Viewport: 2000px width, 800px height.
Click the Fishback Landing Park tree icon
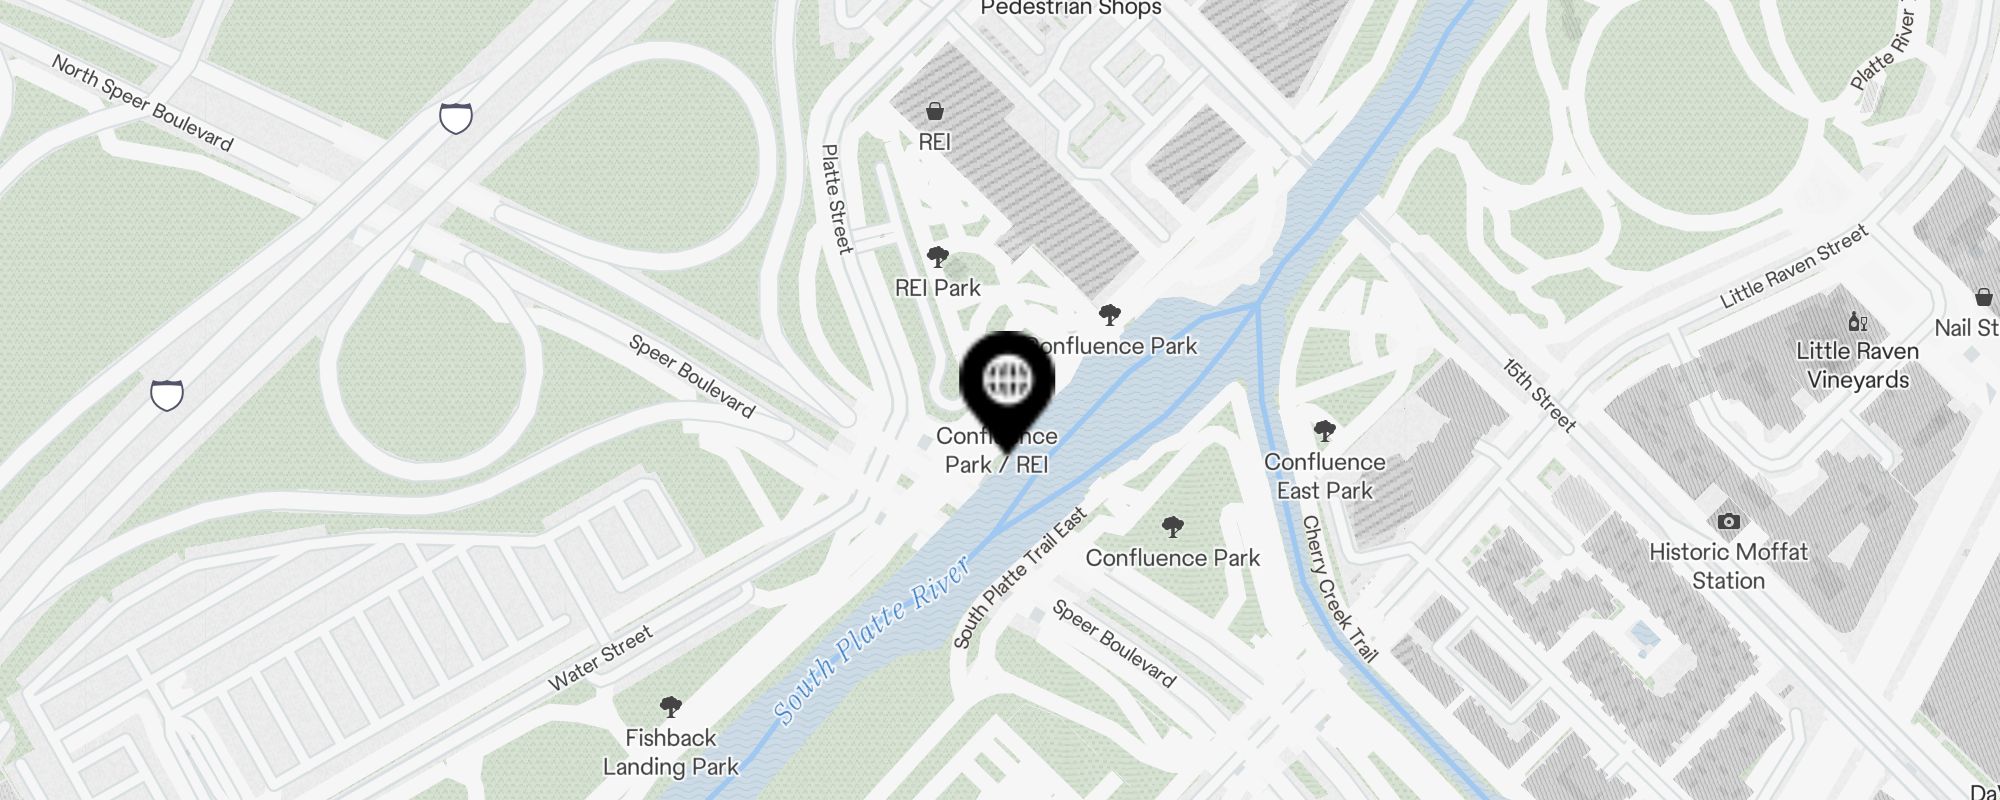pos(671,707)
